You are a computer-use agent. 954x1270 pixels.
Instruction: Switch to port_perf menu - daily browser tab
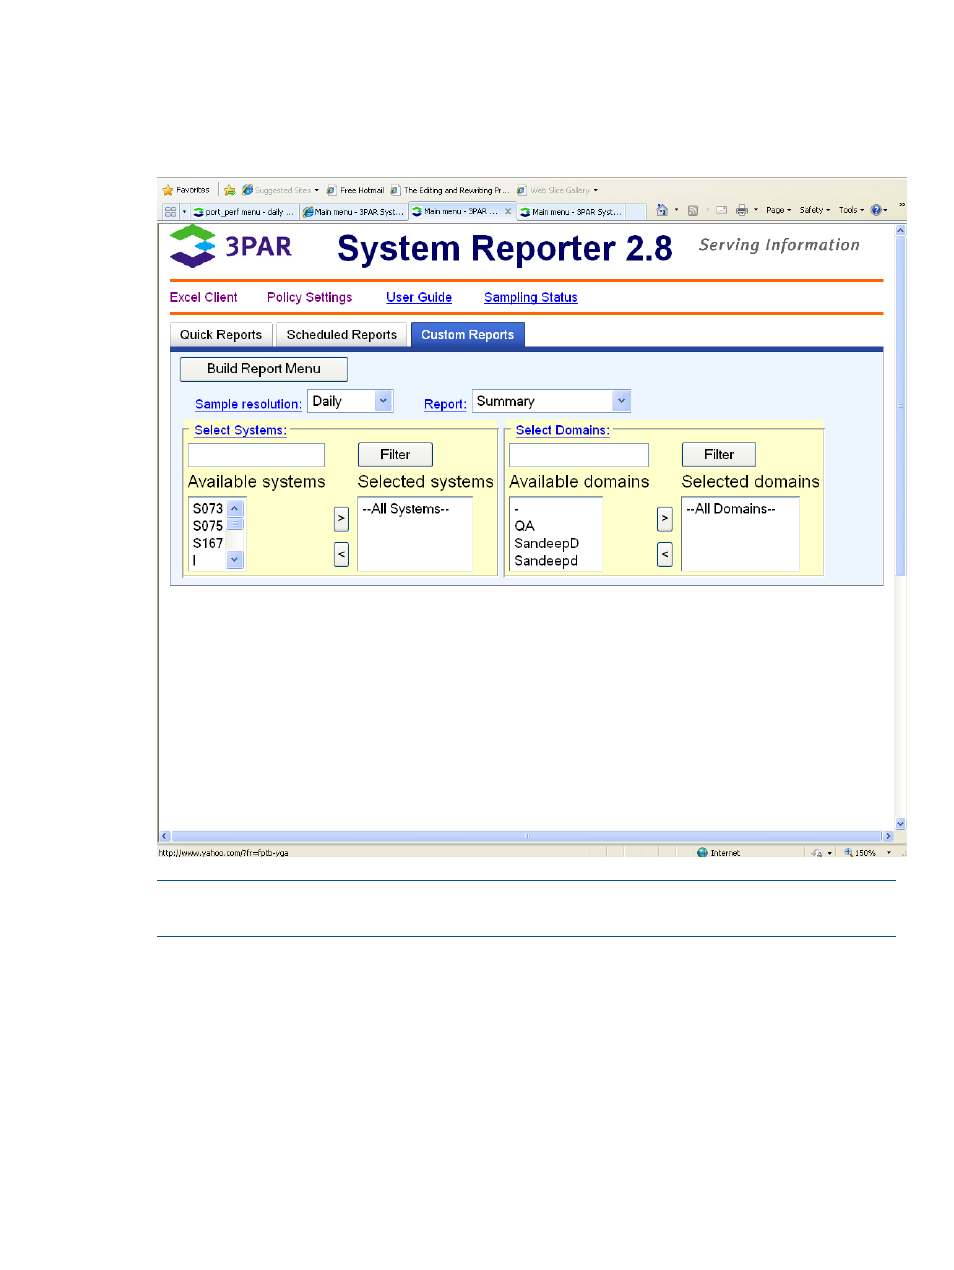[244, 212]
